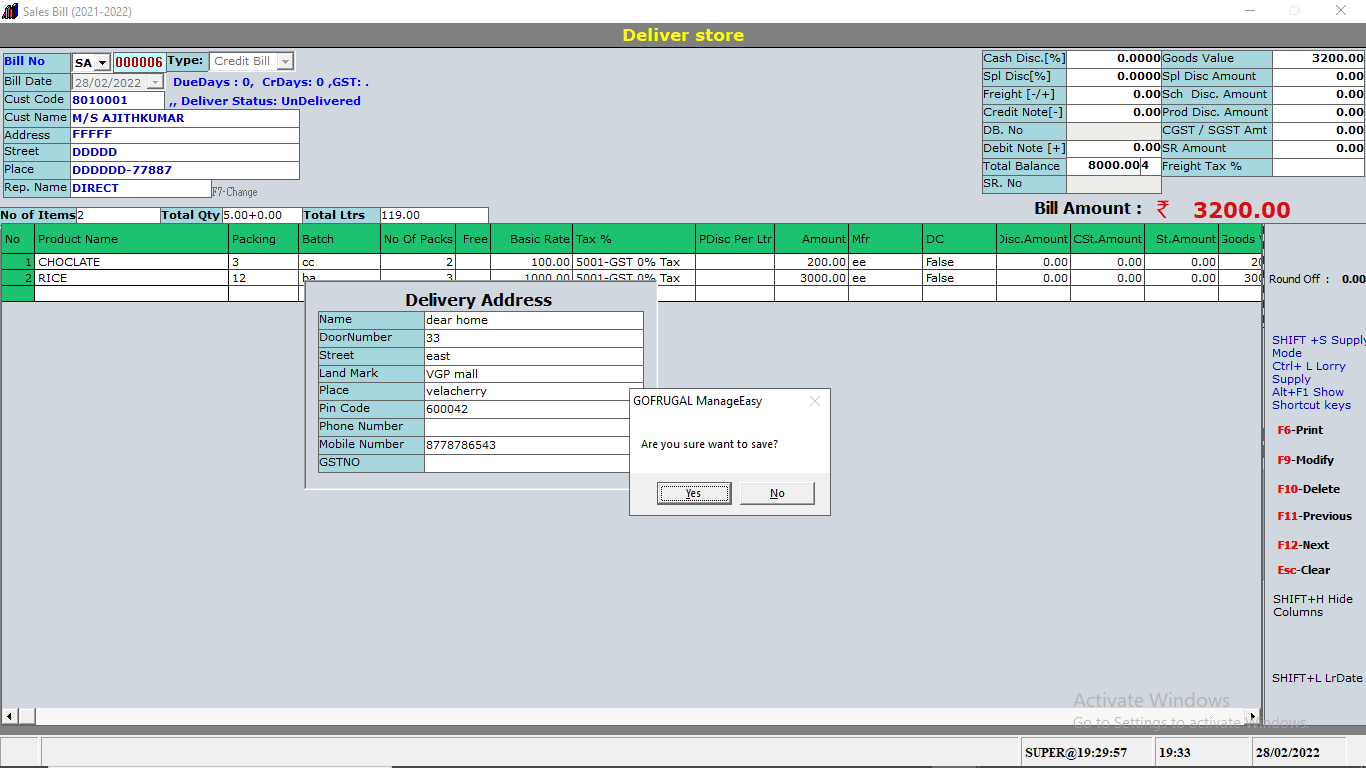Choose F9-Modify to edit the bill
Viewport: 1366px width, 768px height.
(1306, 460)
